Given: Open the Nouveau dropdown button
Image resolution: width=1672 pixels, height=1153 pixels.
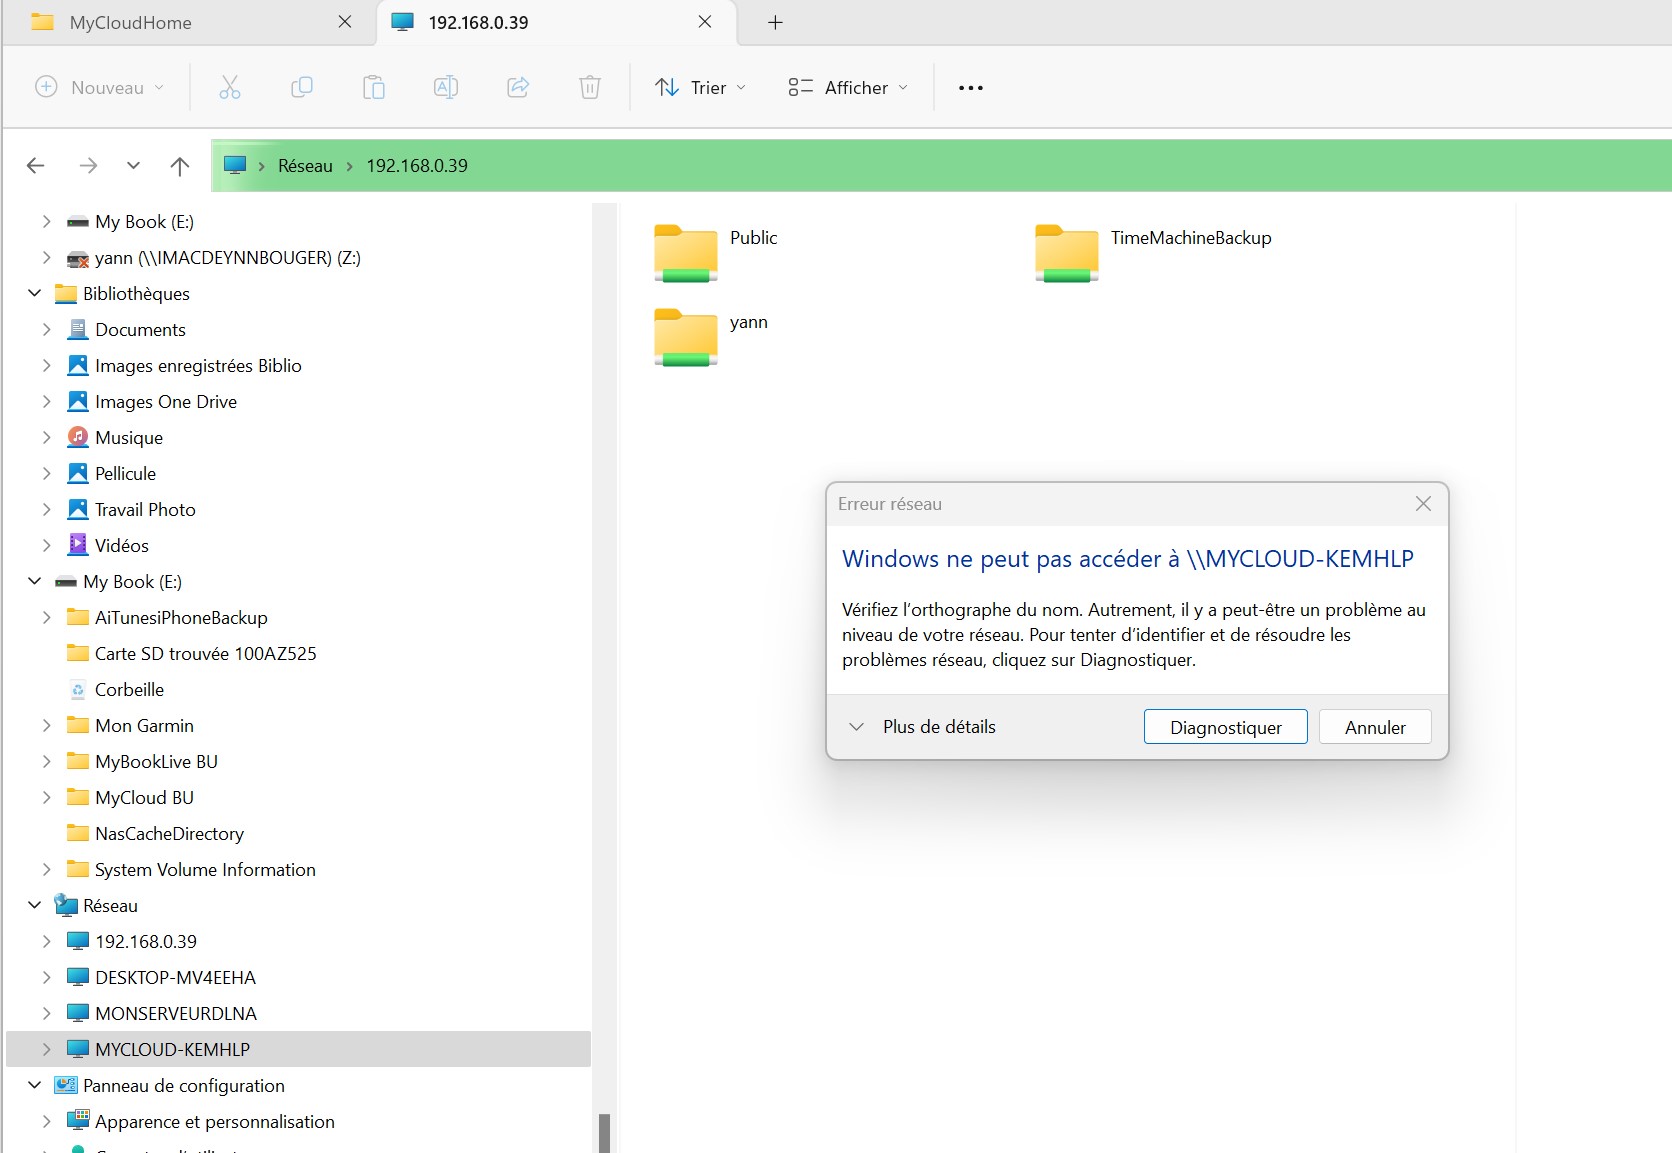Looking at the screenshot, I should [x=99, y=87].
